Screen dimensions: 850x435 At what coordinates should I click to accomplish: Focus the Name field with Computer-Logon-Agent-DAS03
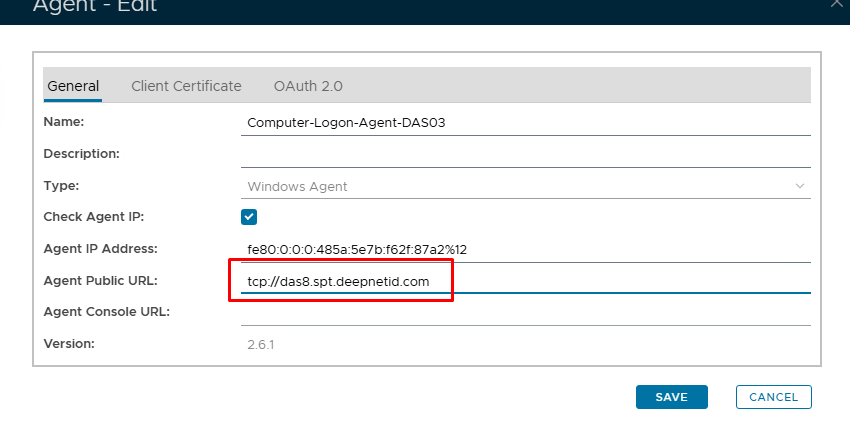(525, 122)
